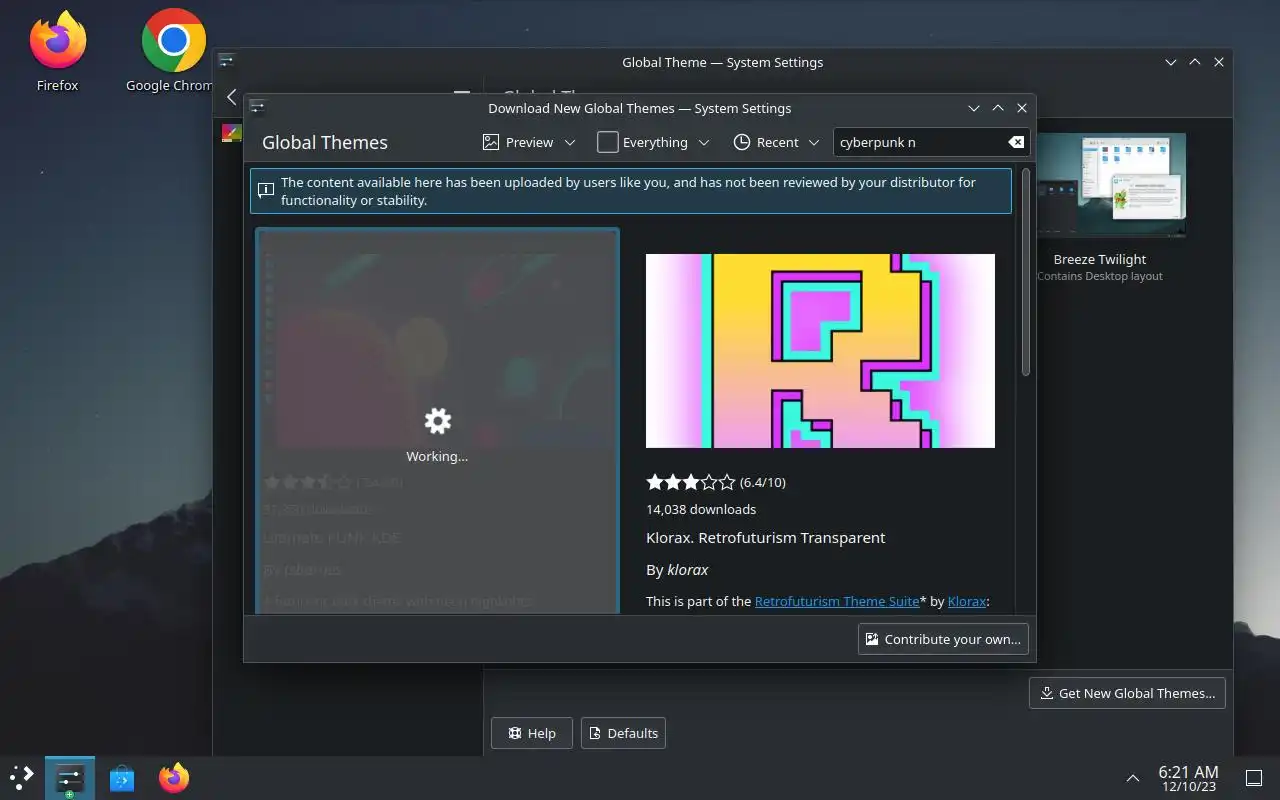Click the dialog's vertical scrollbar

pos(1025,272)
